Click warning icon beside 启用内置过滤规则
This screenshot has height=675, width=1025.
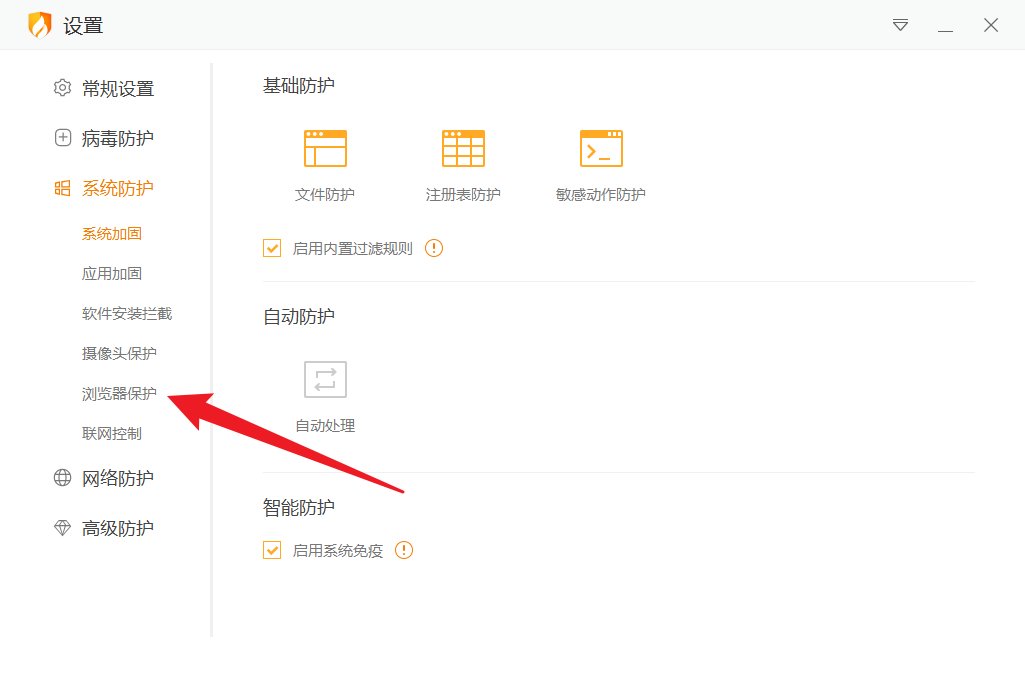click(434, 247)
